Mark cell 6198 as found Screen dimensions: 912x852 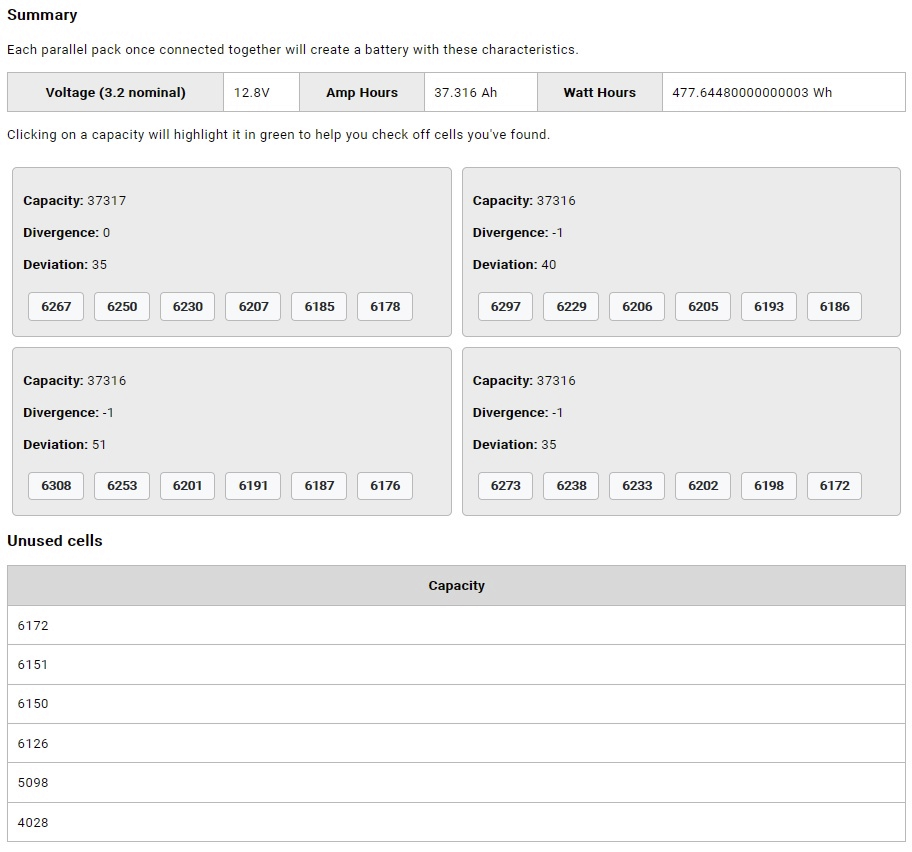769,486
